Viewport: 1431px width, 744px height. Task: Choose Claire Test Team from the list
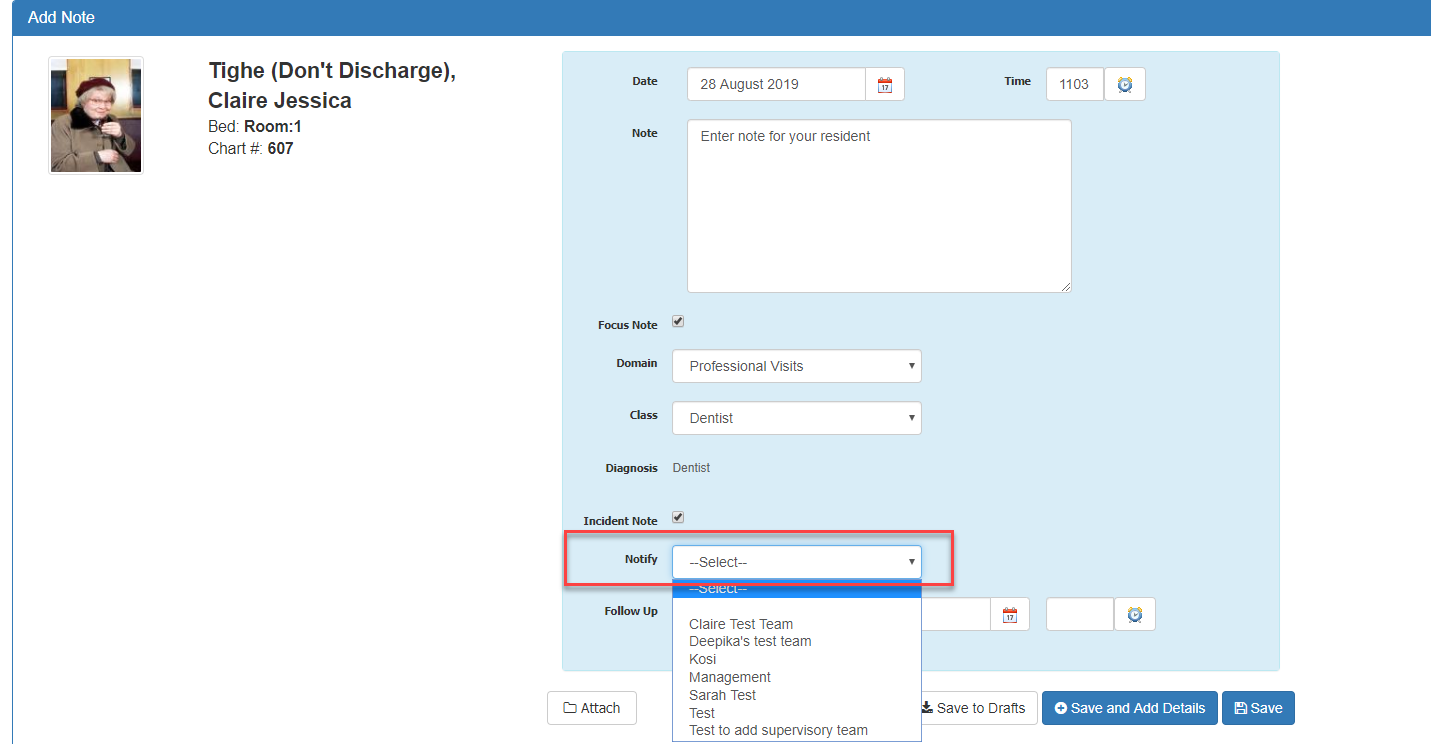pos(741,624)
